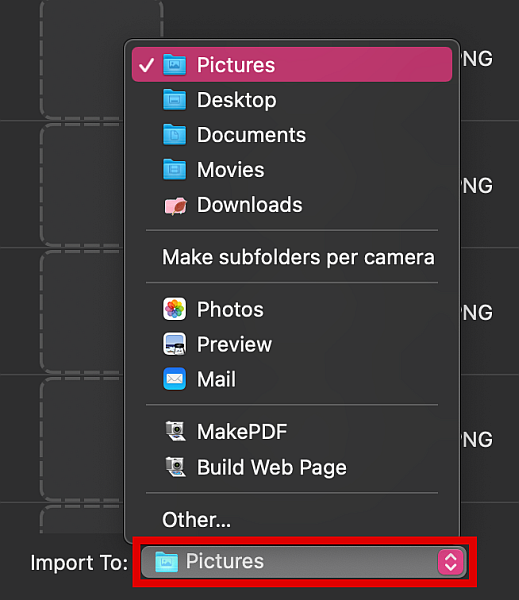Click the Build Web Page icon
The image size is (519, 600).
click(175, 467)
